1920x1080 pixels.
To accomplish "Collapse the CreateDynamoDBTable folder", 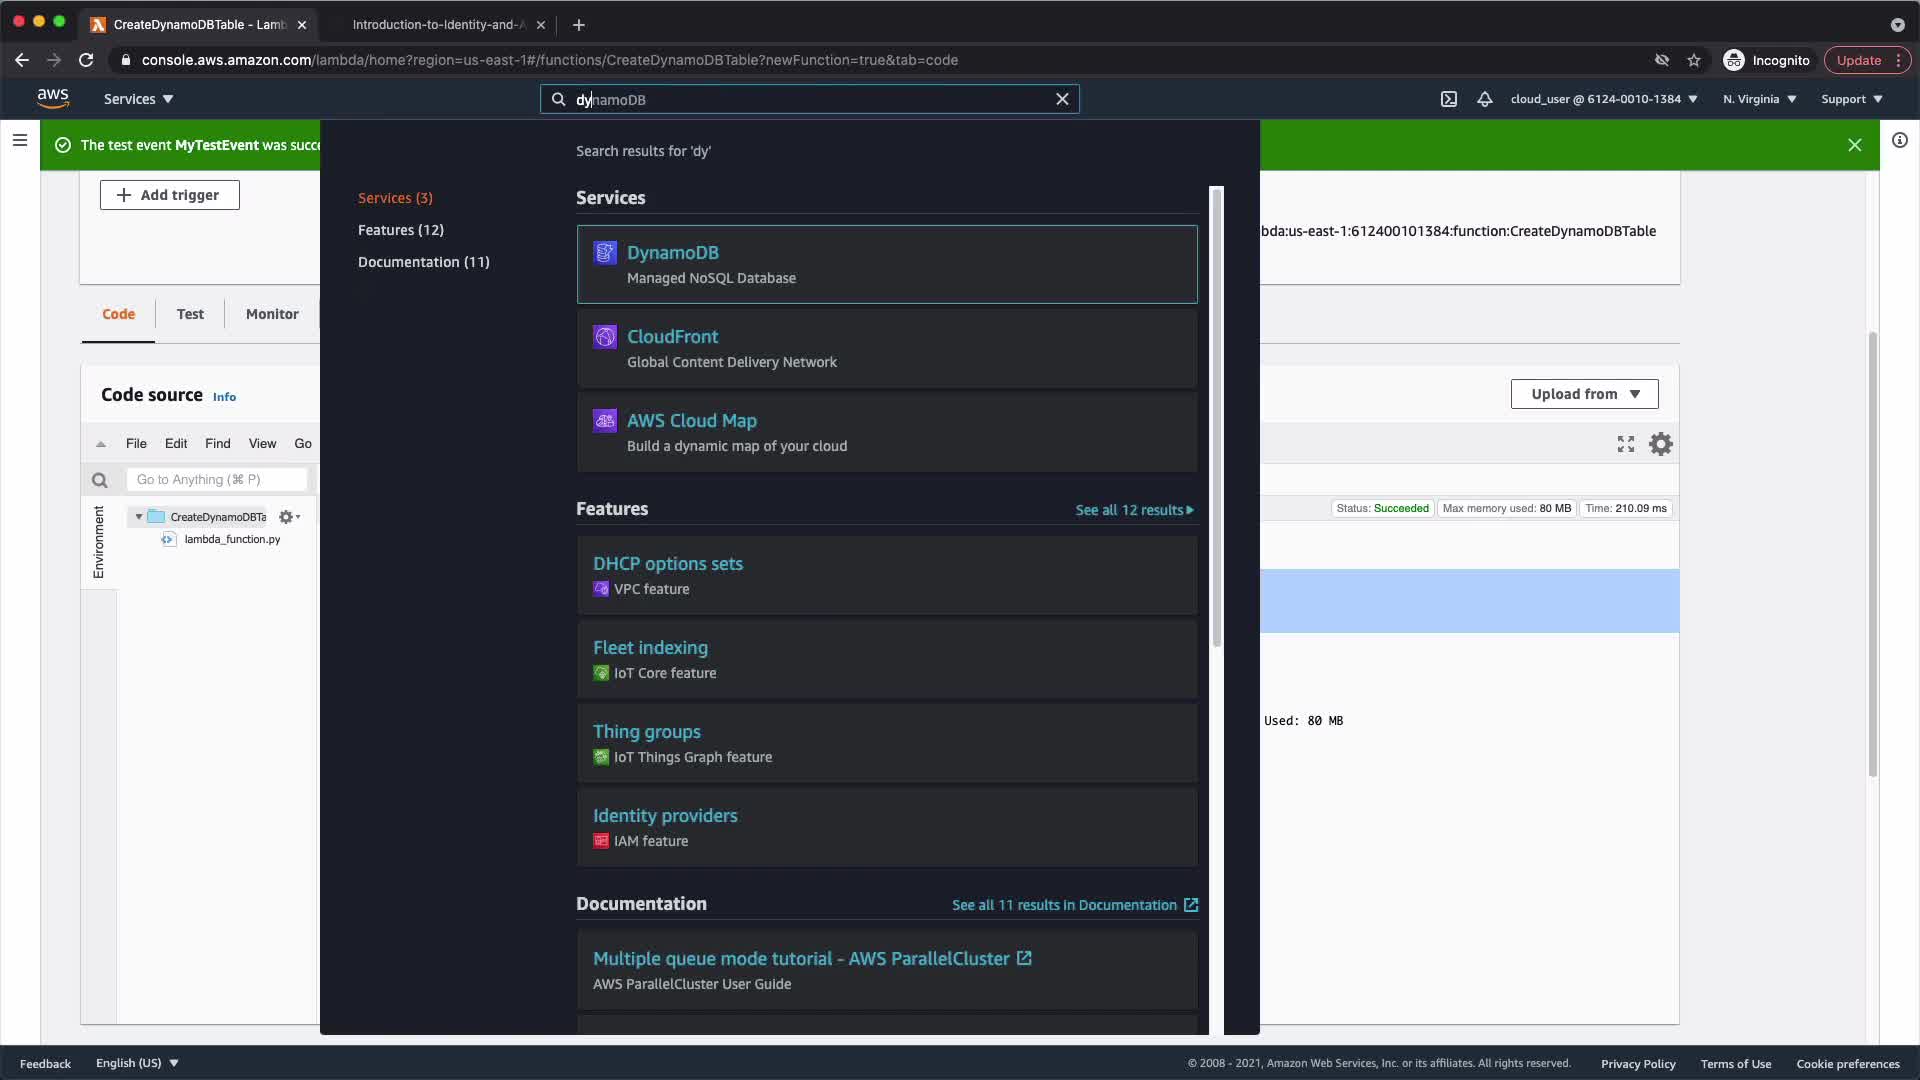I will pos(139,517).
